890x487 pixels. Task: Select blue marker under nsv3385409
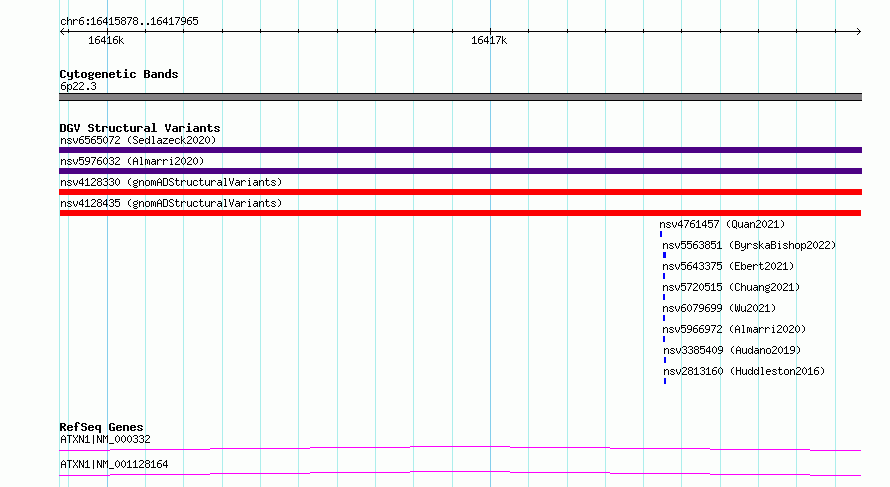click(665, 360)
